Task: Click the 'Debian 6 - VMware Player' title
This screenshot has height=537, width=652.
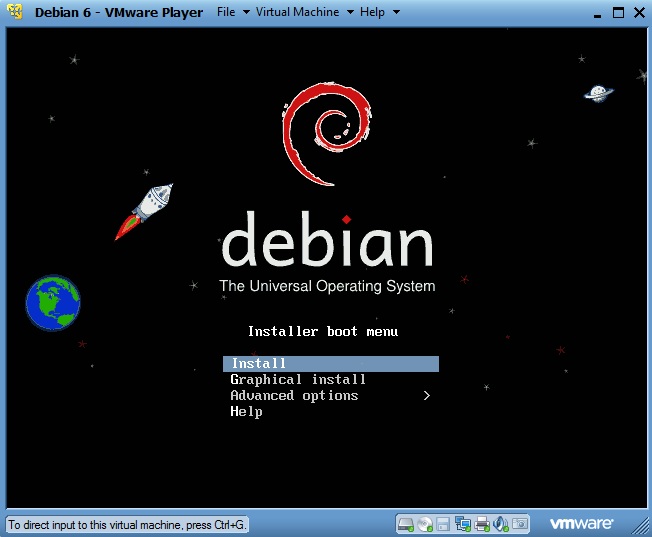Action: [x=119, y=12]
